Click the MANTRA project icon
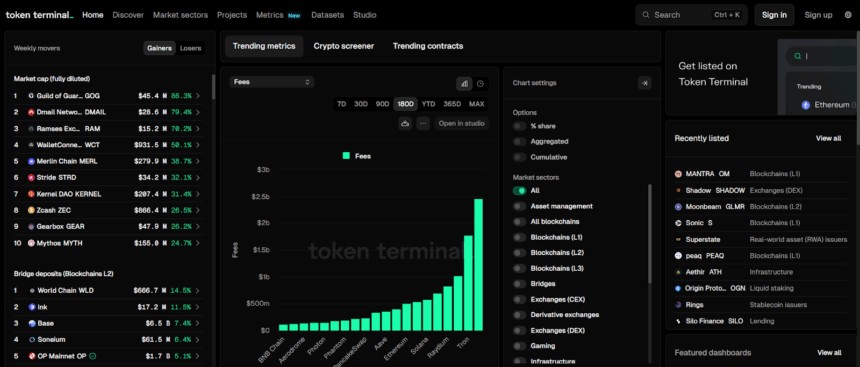The height and width of the screenshot is (367, 860). (x=678, y=174)
